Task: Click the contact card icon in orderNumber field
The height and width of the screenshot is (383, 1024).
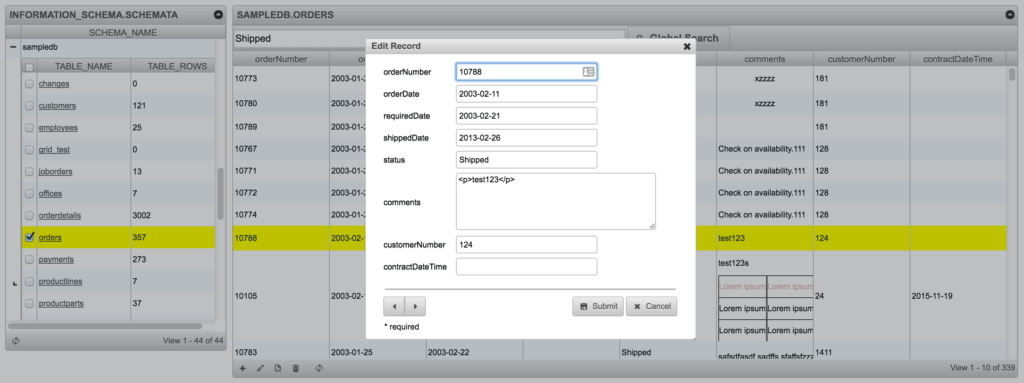Action: 588,72
